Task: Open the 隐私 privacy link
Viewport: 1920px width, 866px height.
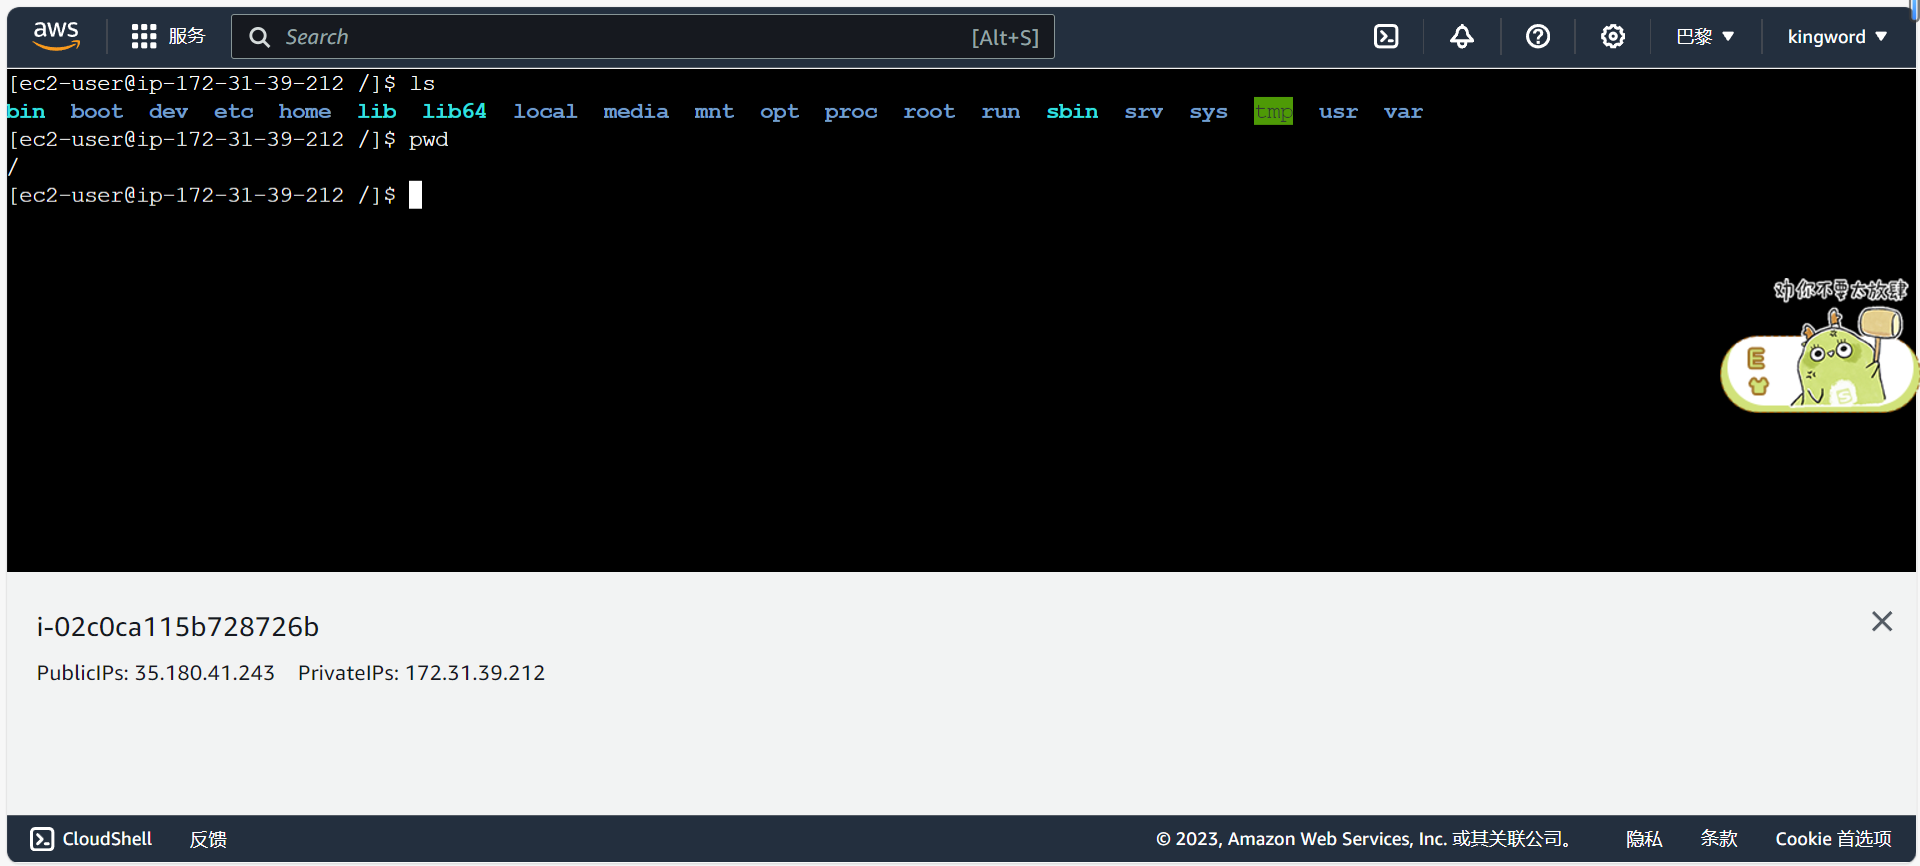Action: [x=1644, y=839]
